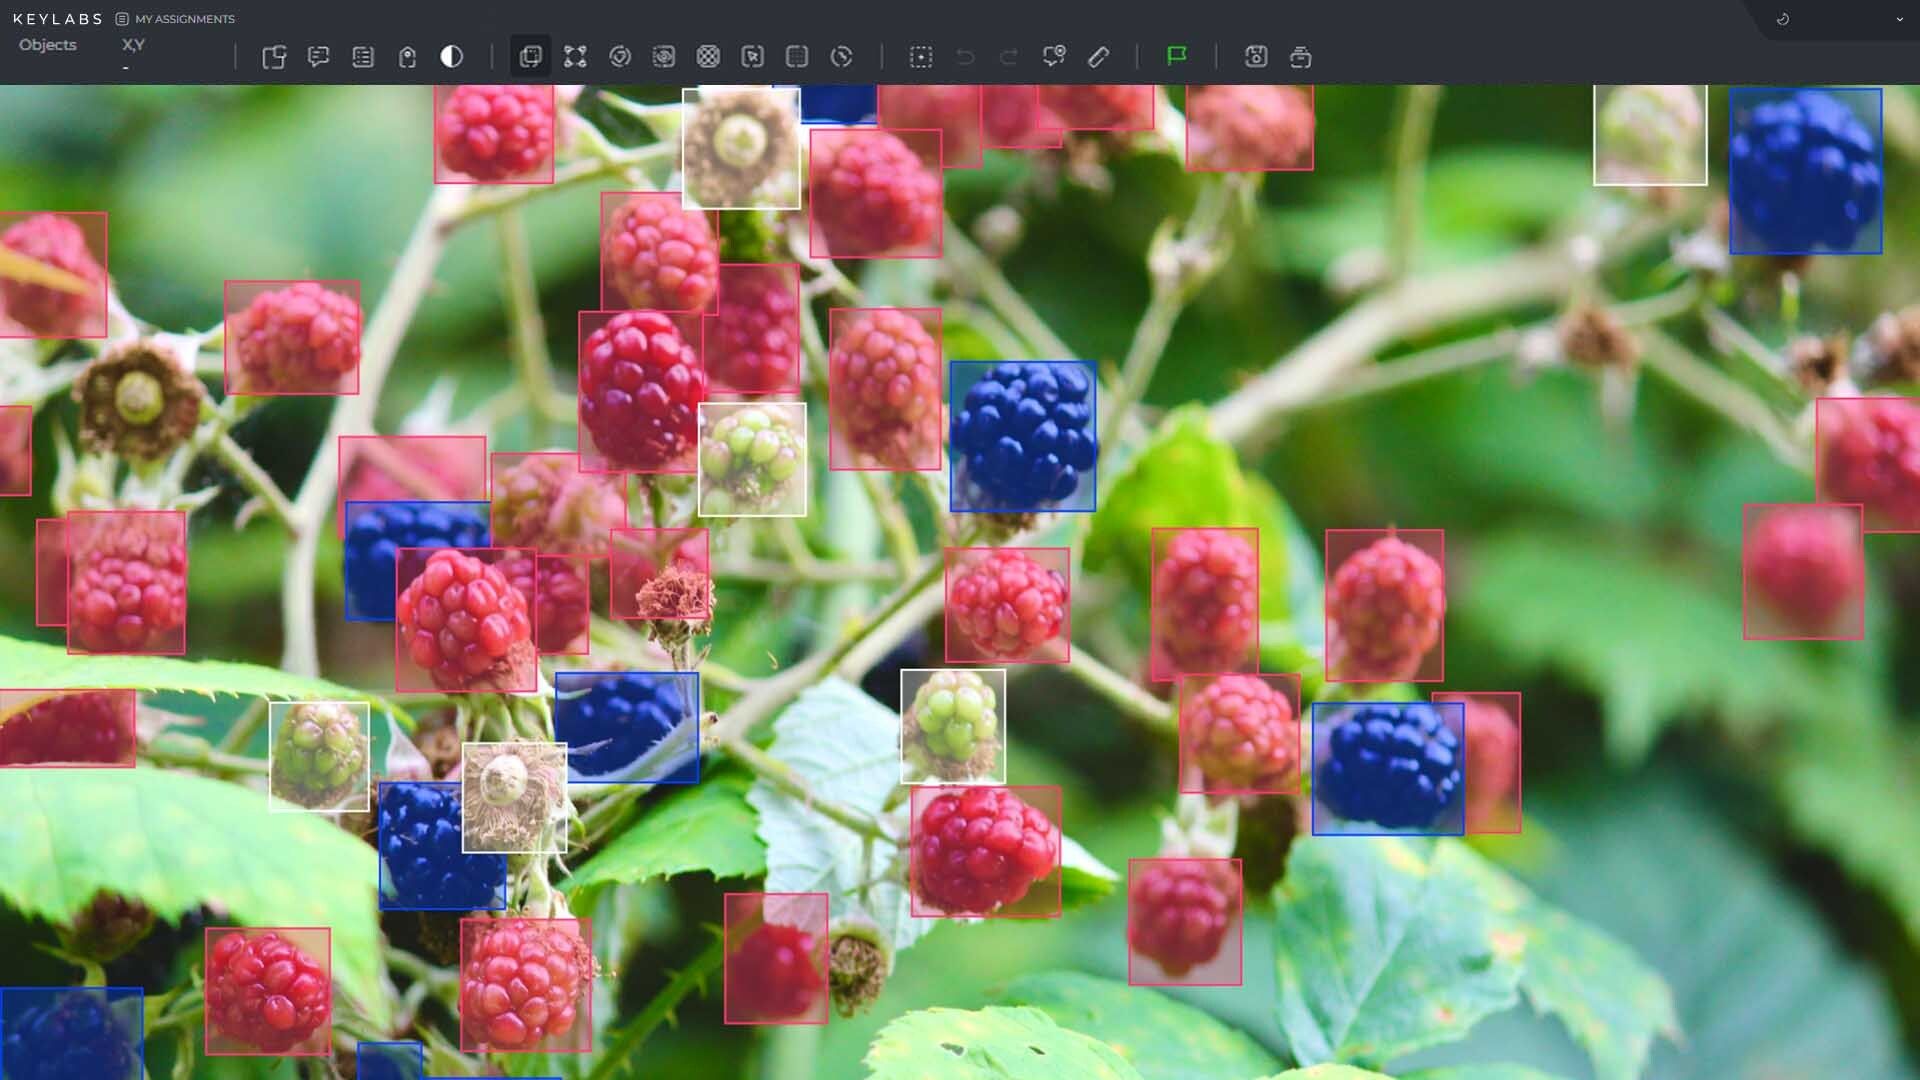Save the current annotations

click(x=1257, y=57)
